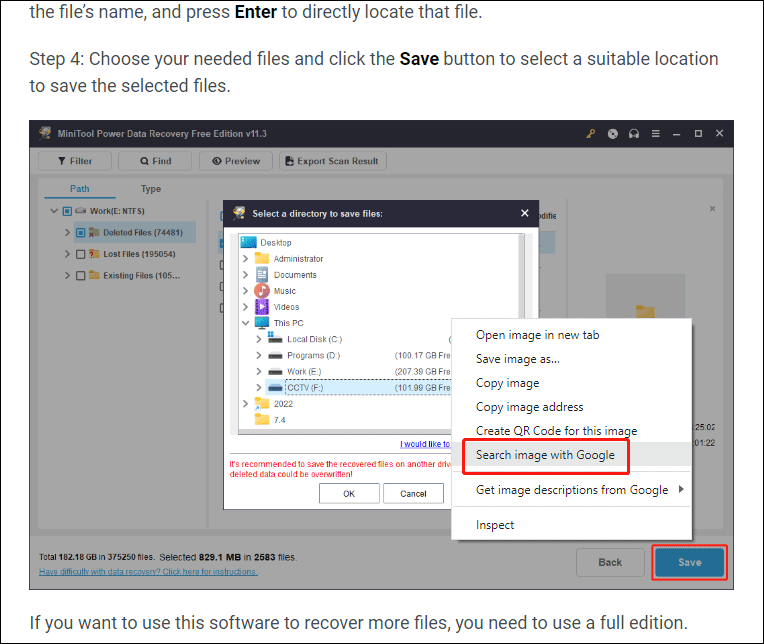Viewport: 764px width, 644px height.
Task: Expand the Administrator folder
Action: pyautogui.click(x=246, y=259)
